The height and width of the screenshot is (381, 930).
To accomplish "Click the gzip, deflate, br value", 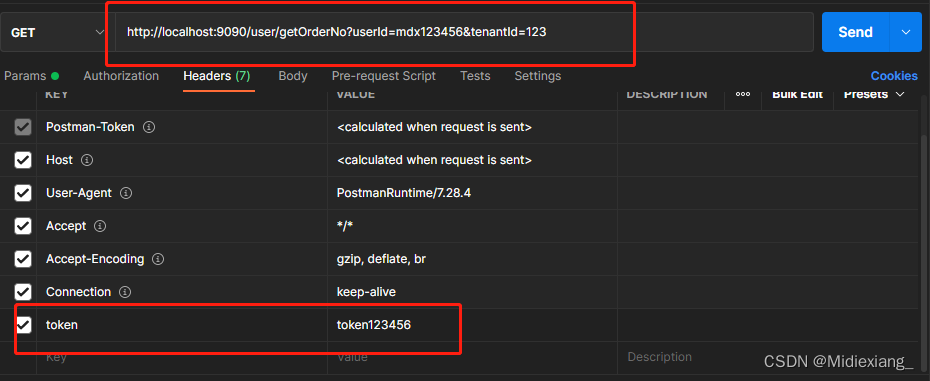I will pyautogui.click(x=381, y=259).
